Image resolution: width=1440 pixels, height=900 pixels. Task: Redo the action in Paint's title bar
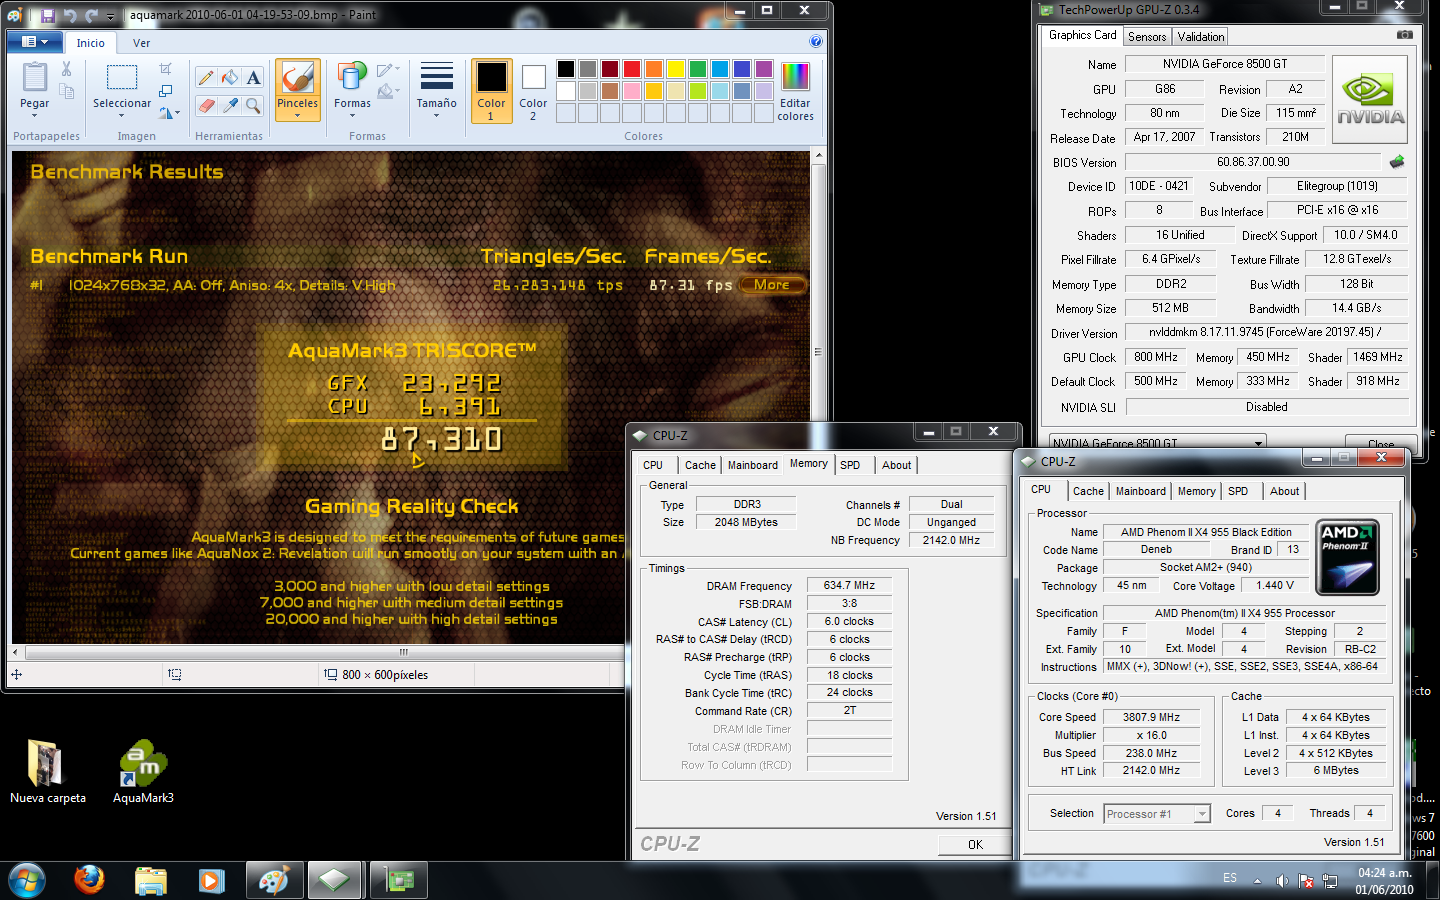[x=92, y=15]
